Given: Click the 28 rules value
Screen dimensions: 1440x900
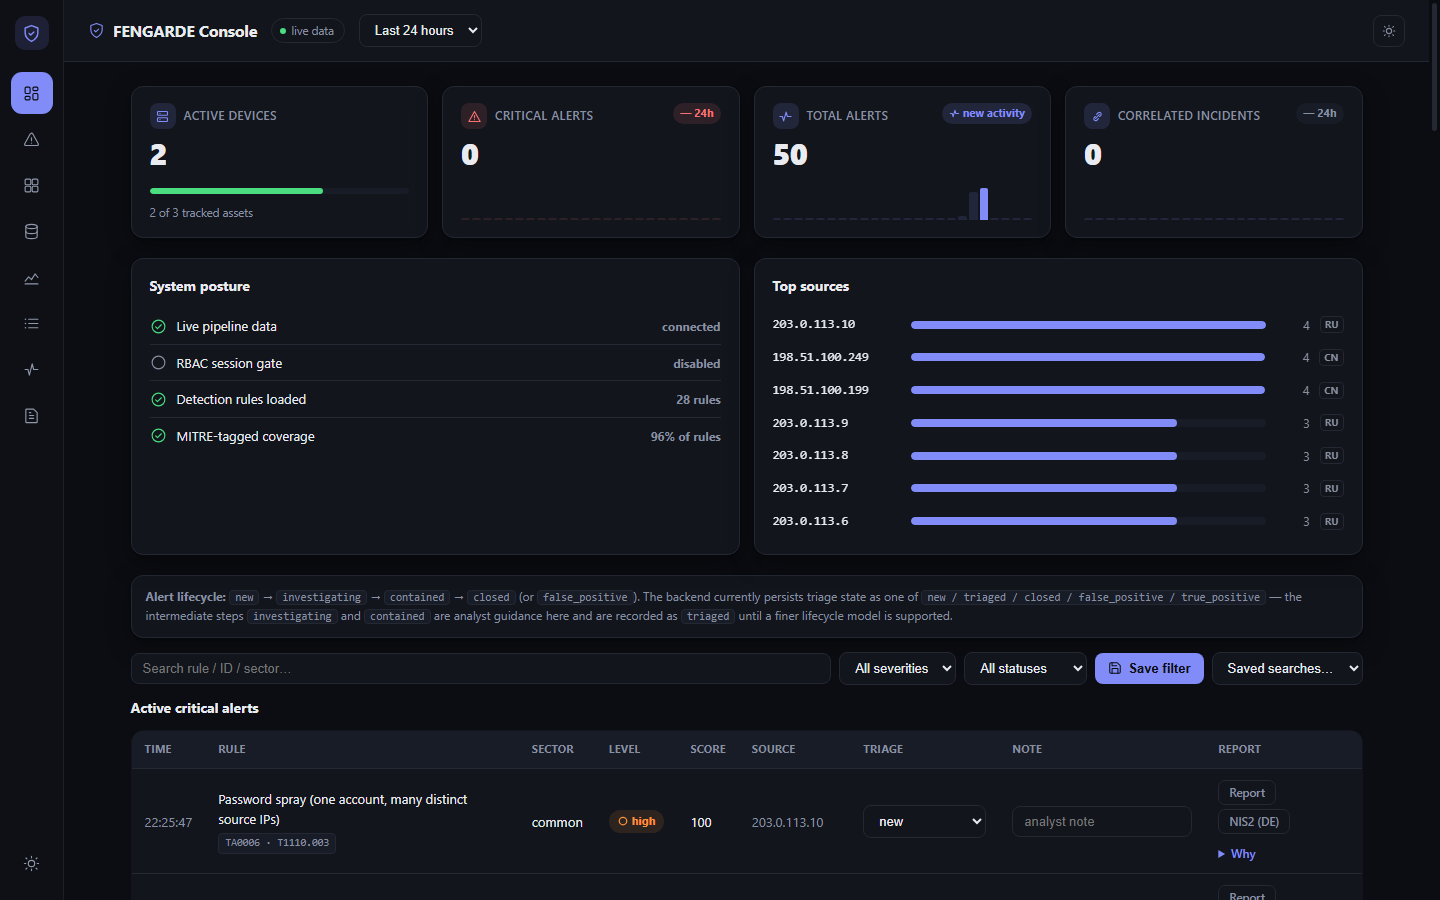Looking at the screenshot, I should (698, 400).
